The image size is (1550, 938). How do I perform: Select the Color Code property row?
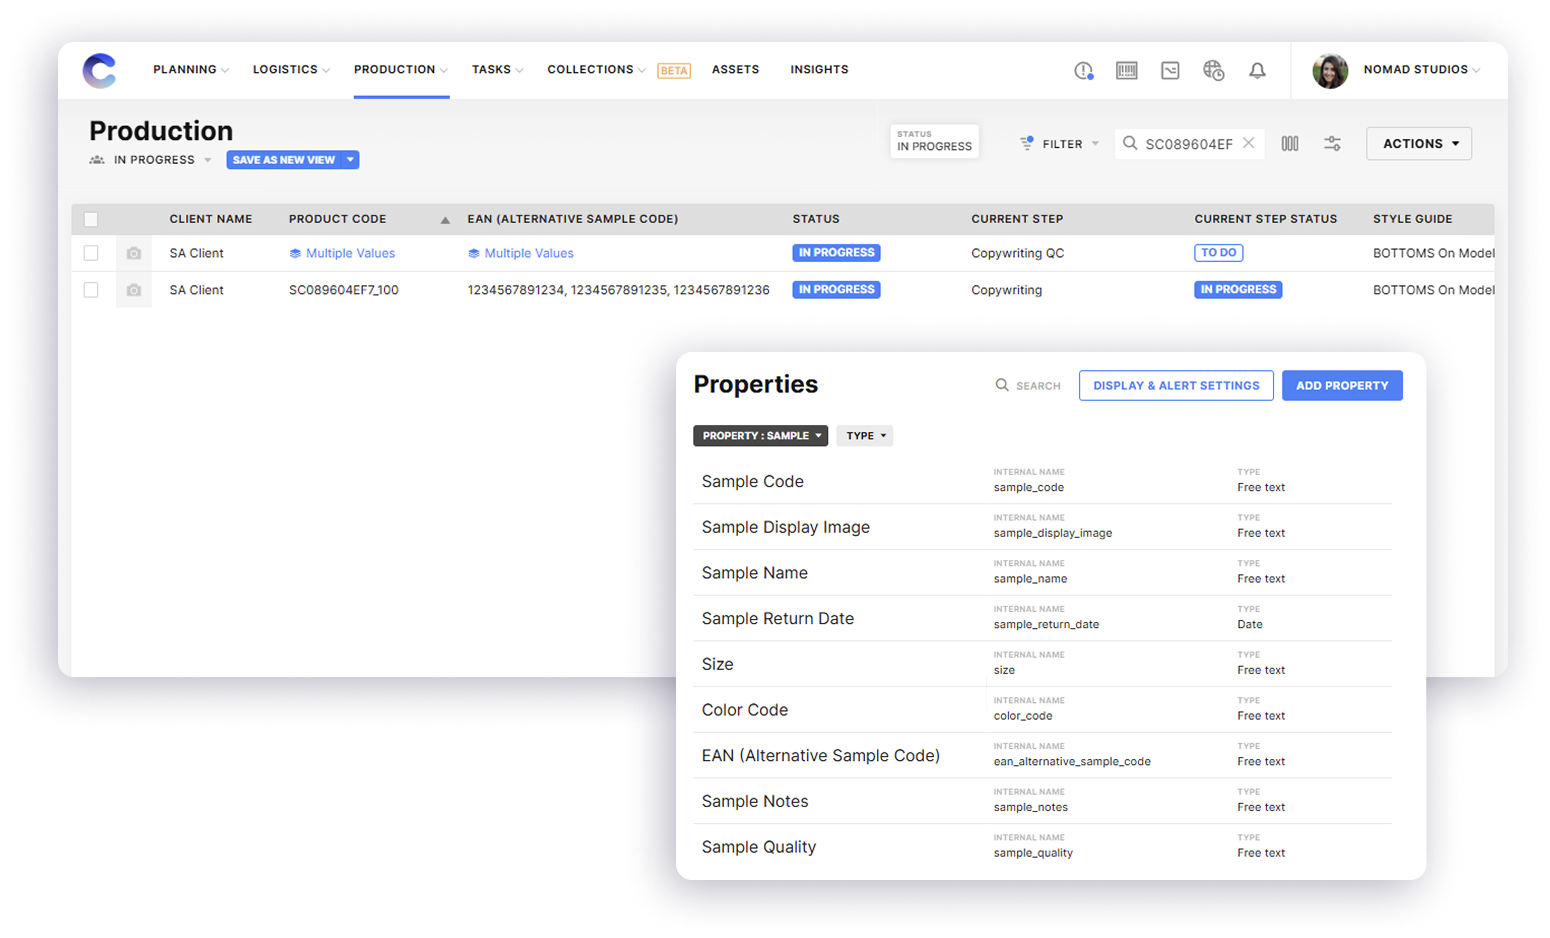tap(1042, 710)
